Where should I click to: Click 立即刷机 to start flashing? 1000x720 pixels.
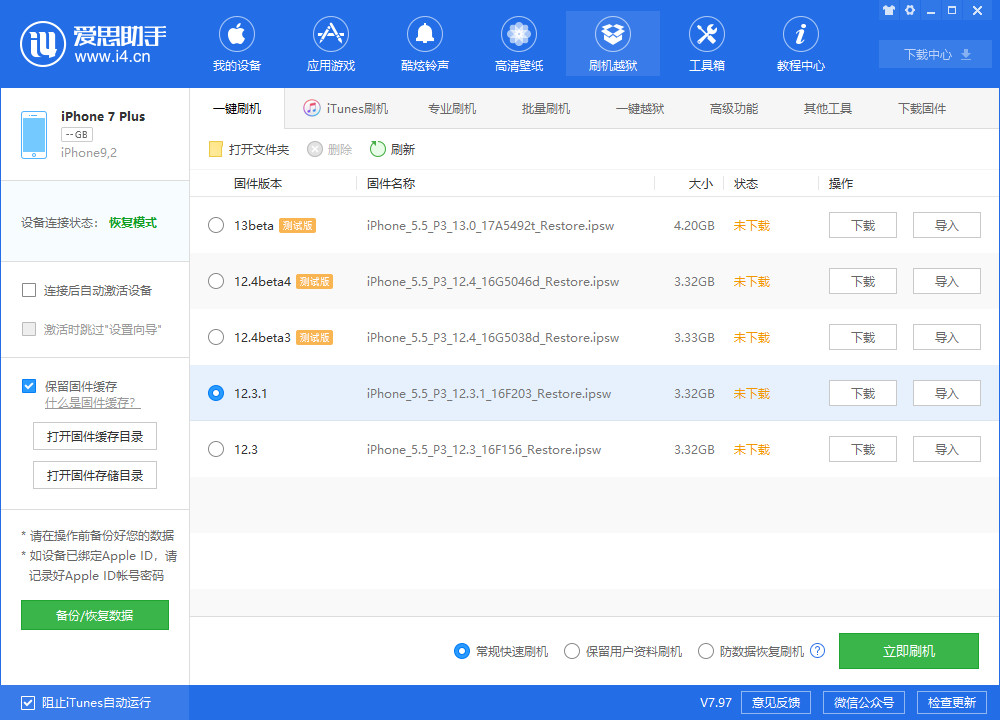pos(909,651)
